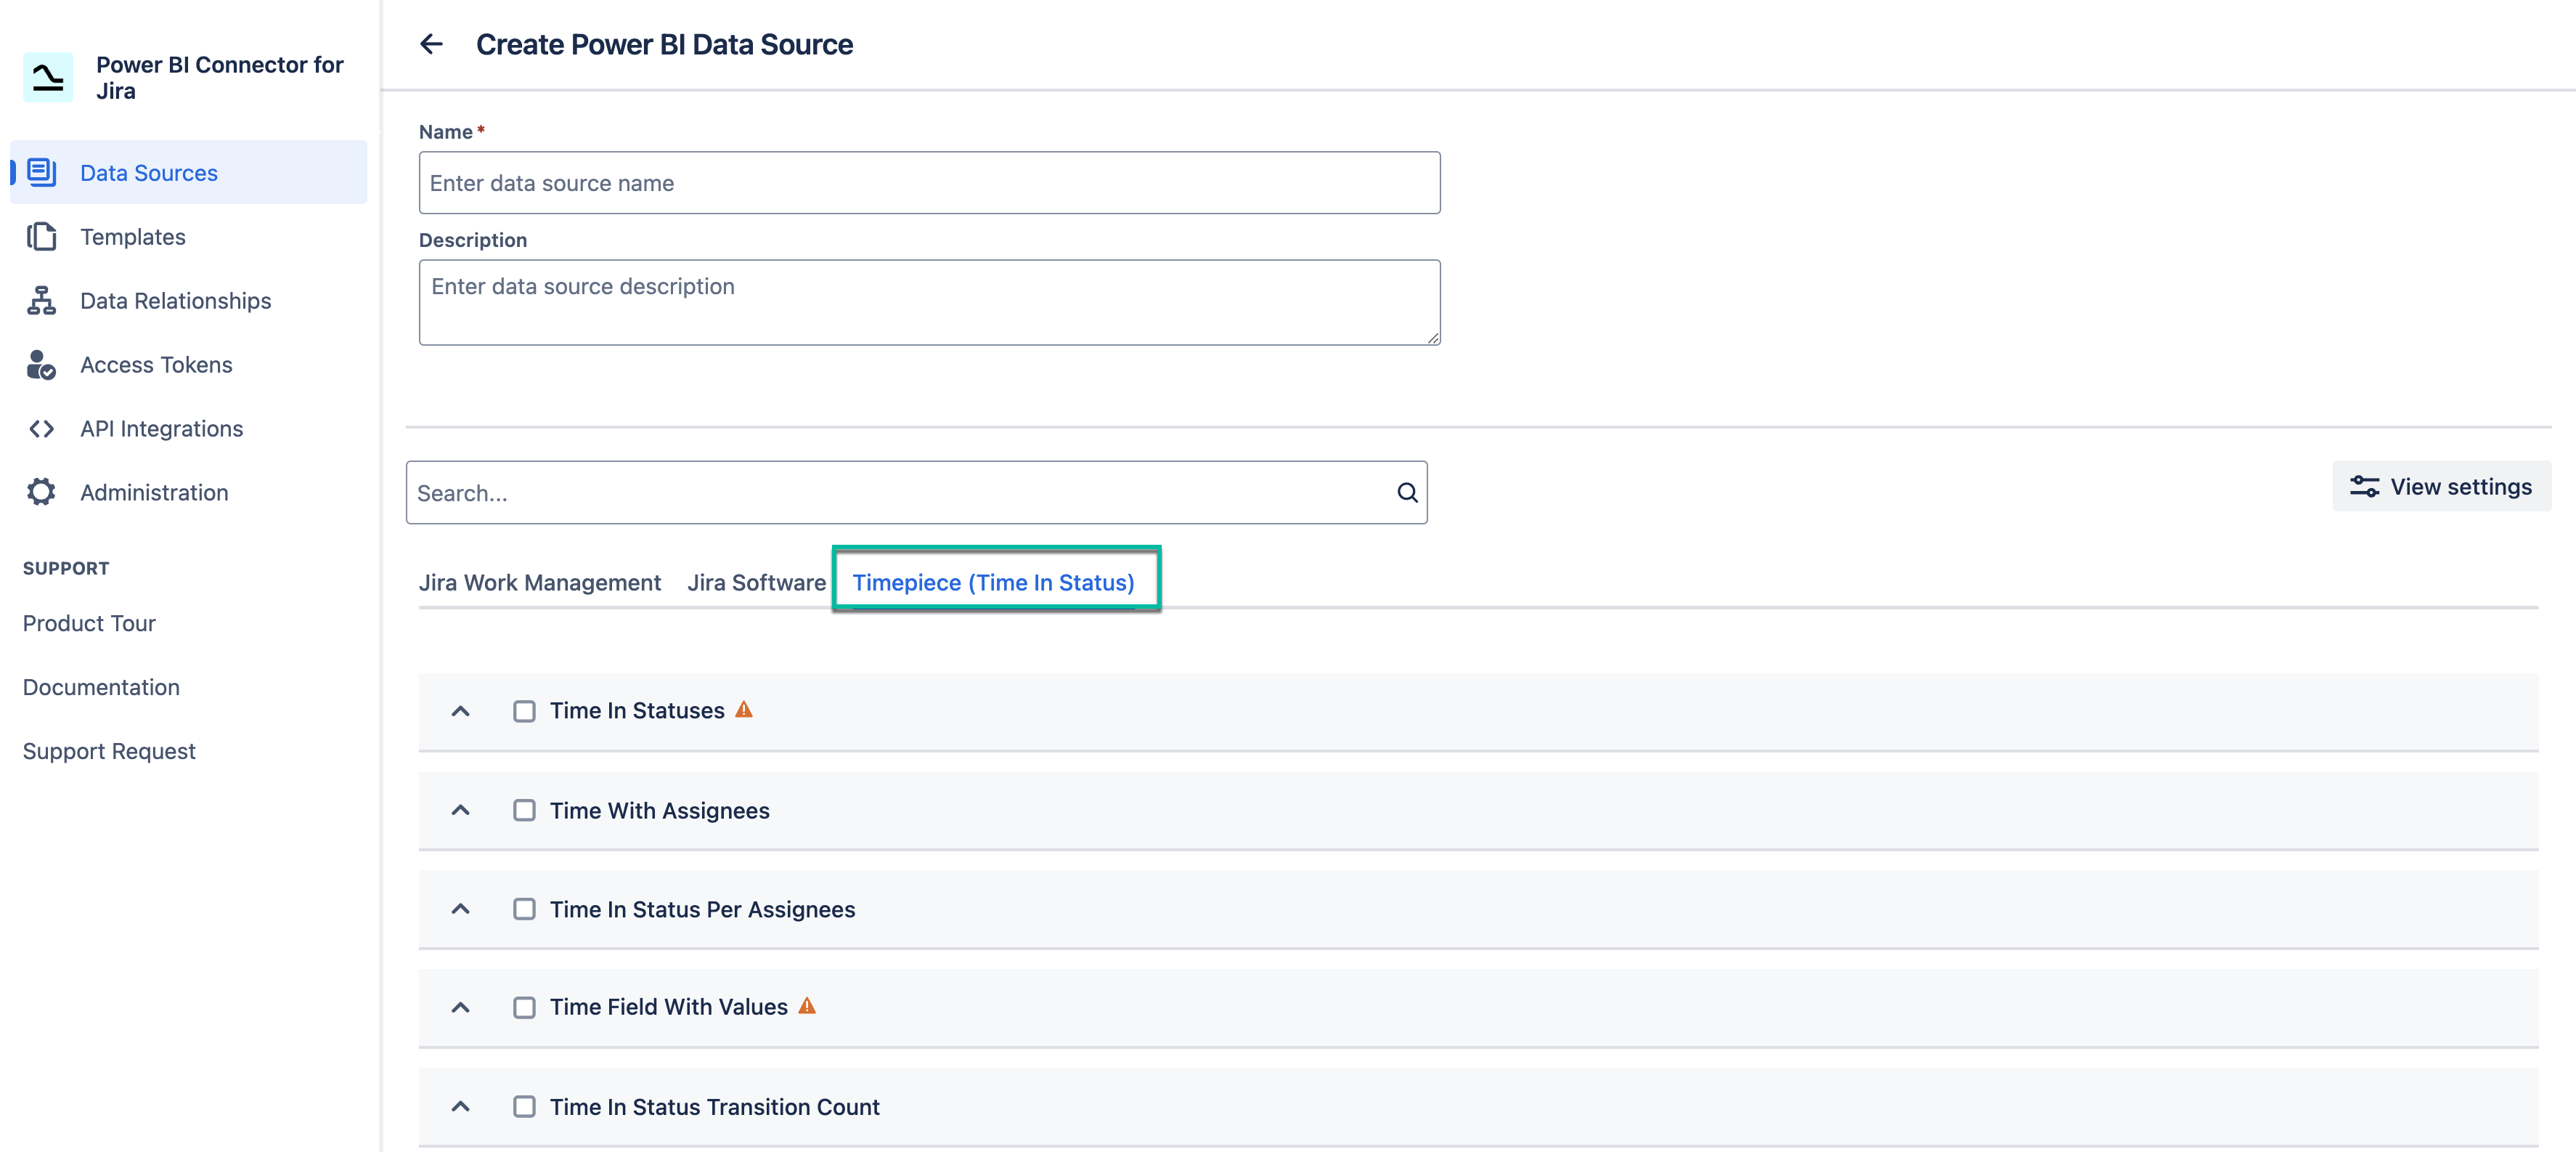This screenshot has width=2576, height=1152.
Task: Collapse the Time With Assignees section
Action: point(461,810)
